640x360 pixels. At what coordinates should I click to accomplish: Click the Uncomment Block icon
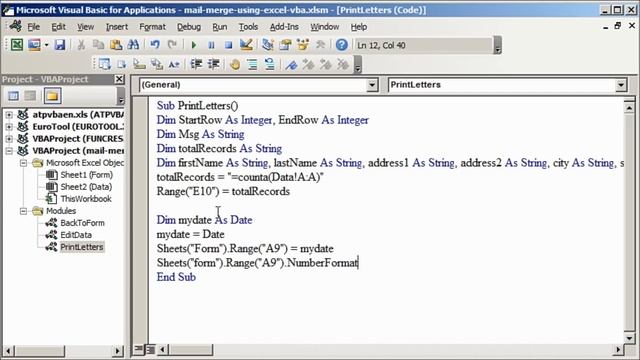tap(269, 64)
